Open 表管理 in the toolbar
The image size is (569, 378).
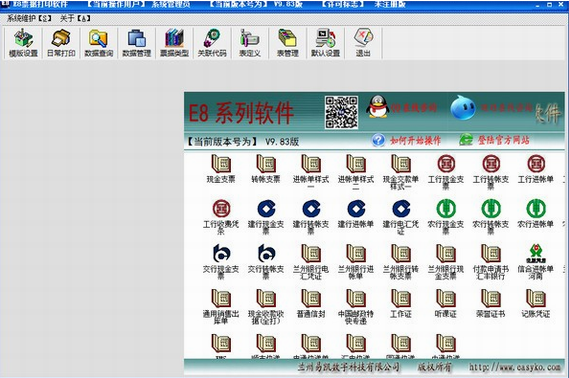pyautogui.click(x=288, y=43)
